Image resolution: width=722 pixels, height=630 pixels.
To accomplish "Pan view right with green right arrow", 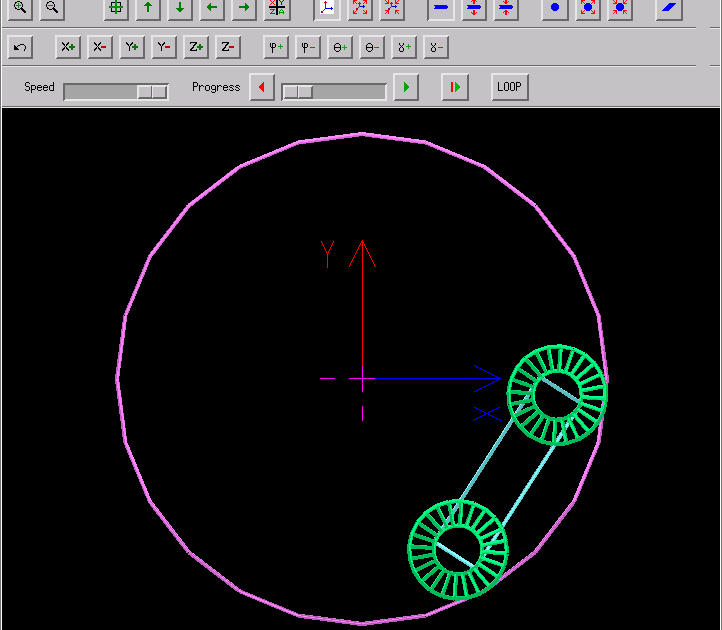I will [244, 8].
